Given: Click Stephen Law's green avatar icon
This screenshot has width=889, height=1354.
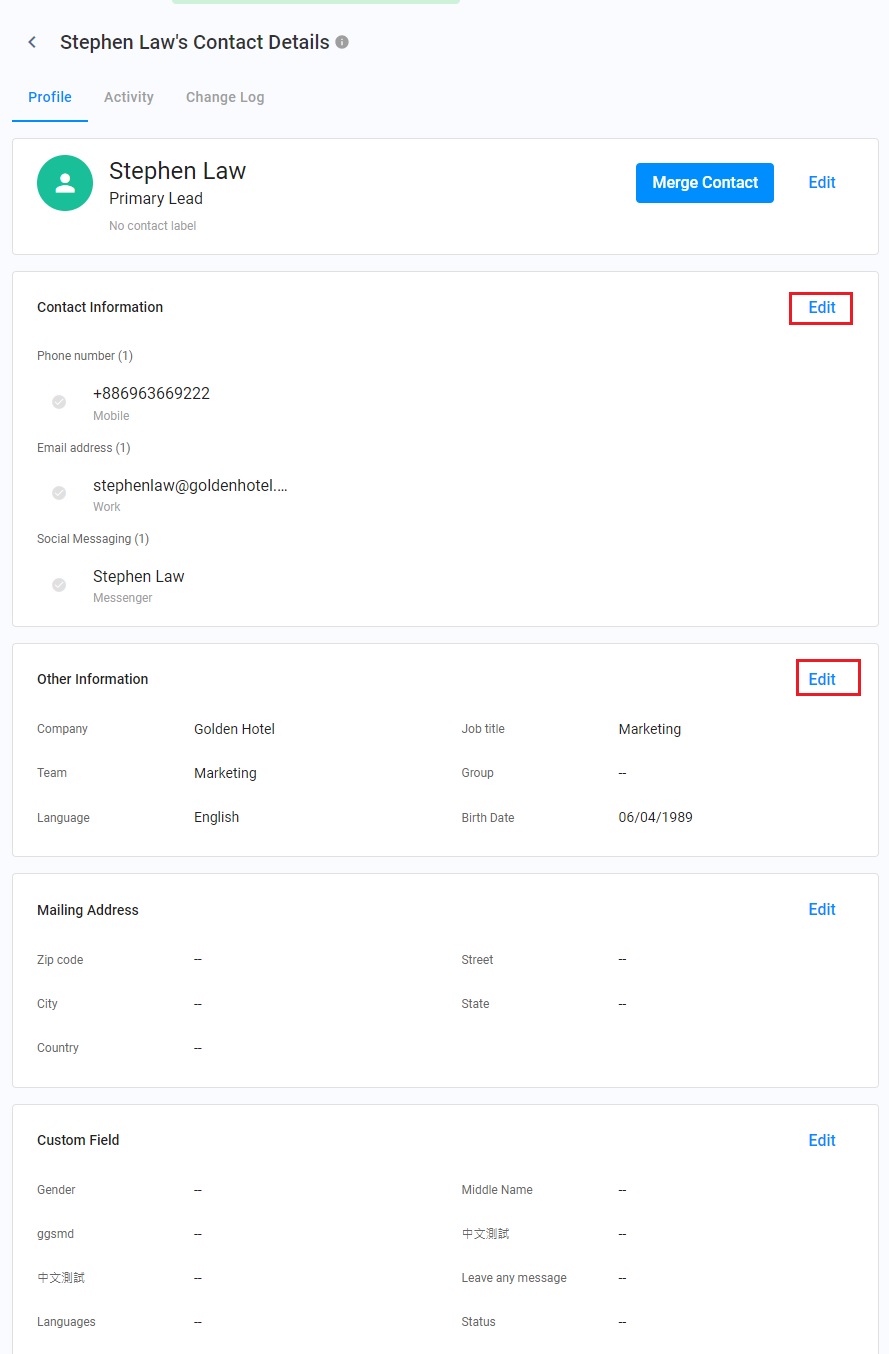Looking at the screenshot, I should pos(65,183).
